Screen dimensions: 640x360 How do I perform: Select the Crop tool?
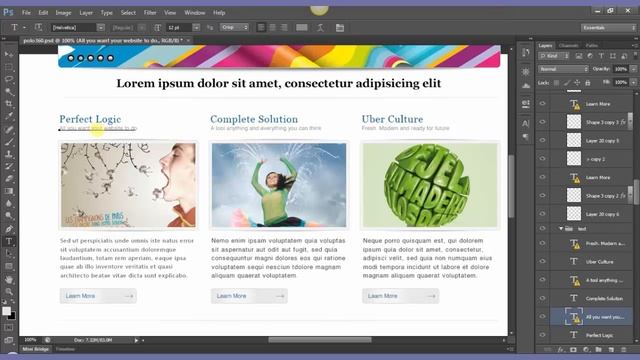(x=9, y=104)
